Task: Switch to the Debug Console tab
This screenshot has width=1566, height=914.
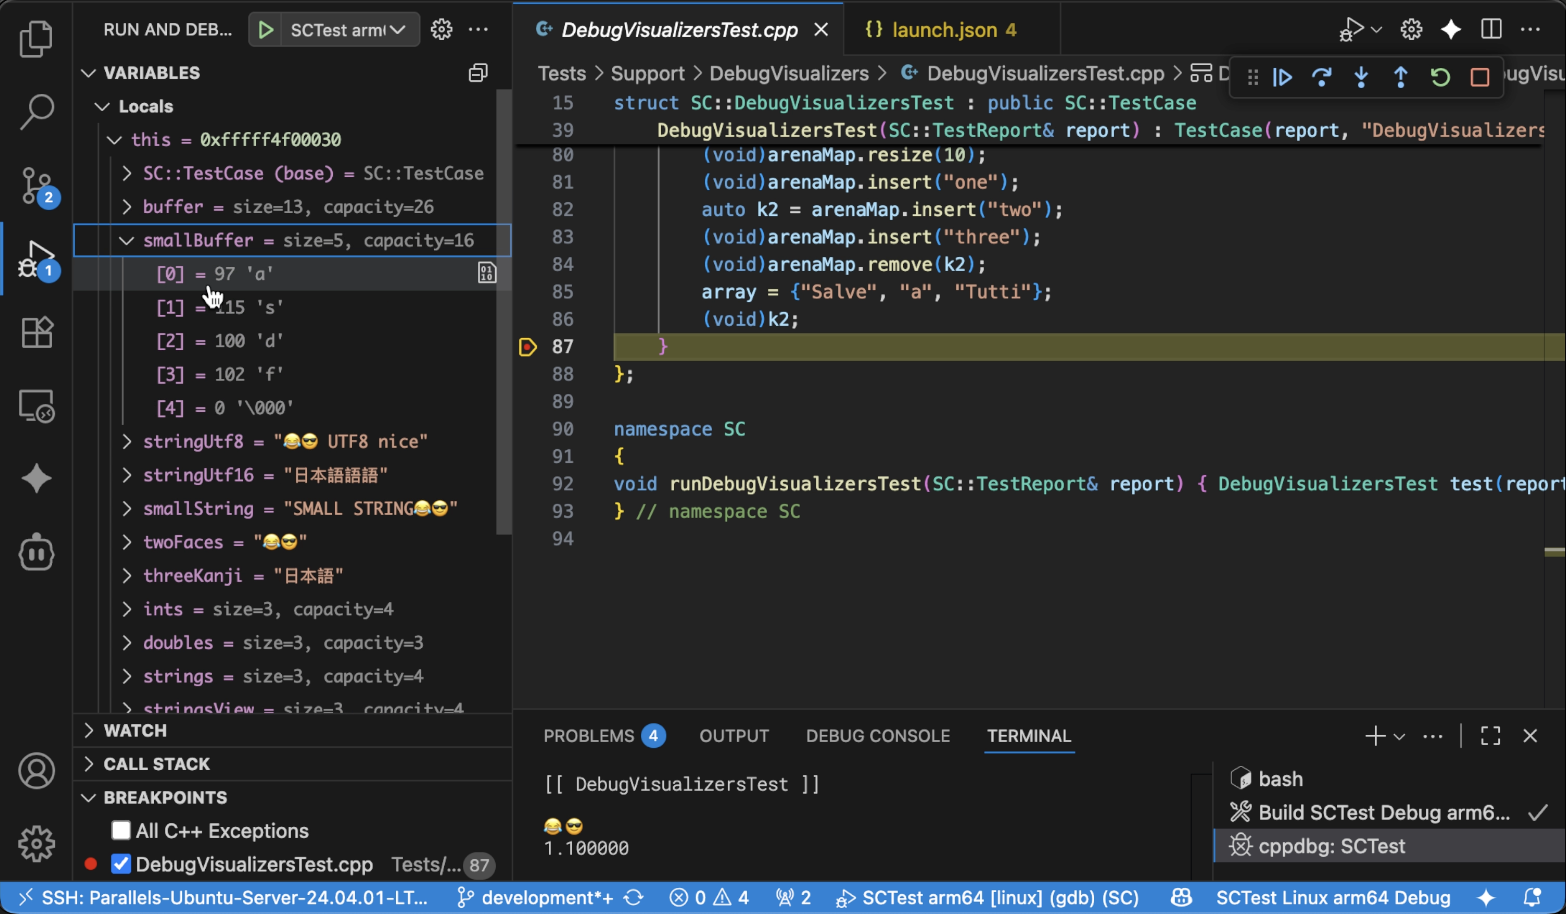Action: pyautogui.click(x=877, y=736)
